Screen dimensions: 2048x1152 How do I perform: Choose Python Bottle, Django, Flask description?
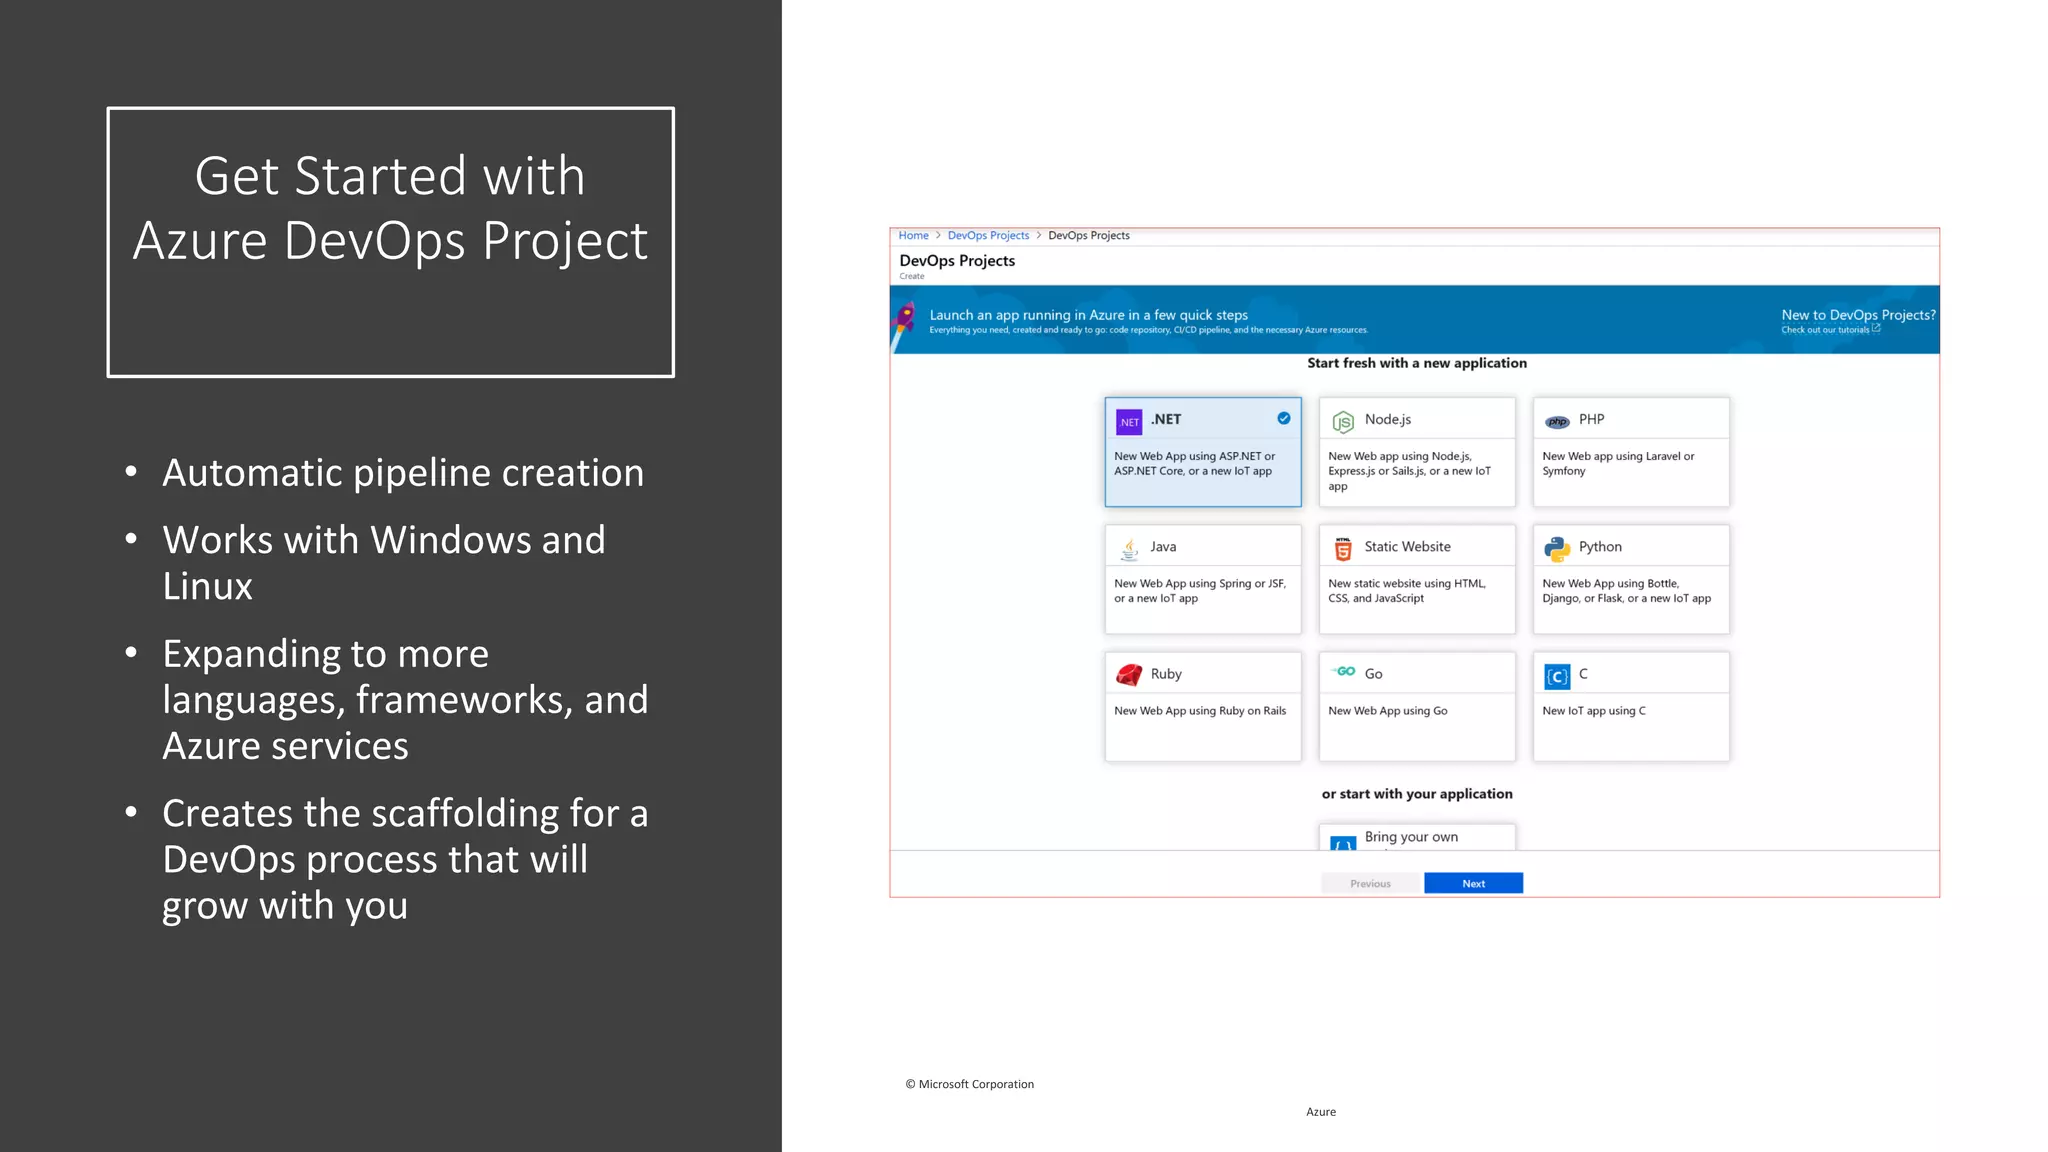1626,591
